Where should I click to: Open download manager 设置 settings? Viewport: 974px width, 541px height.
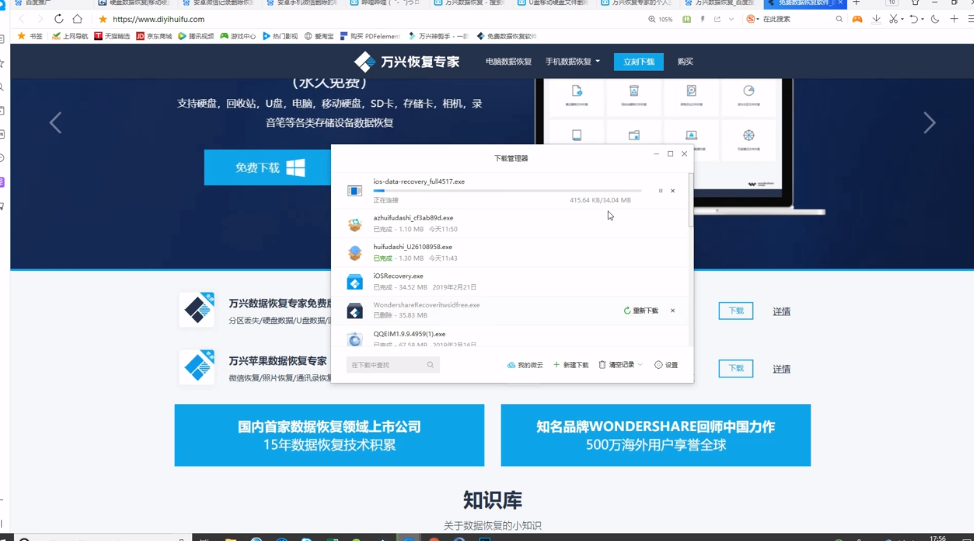tap(666, 365)
